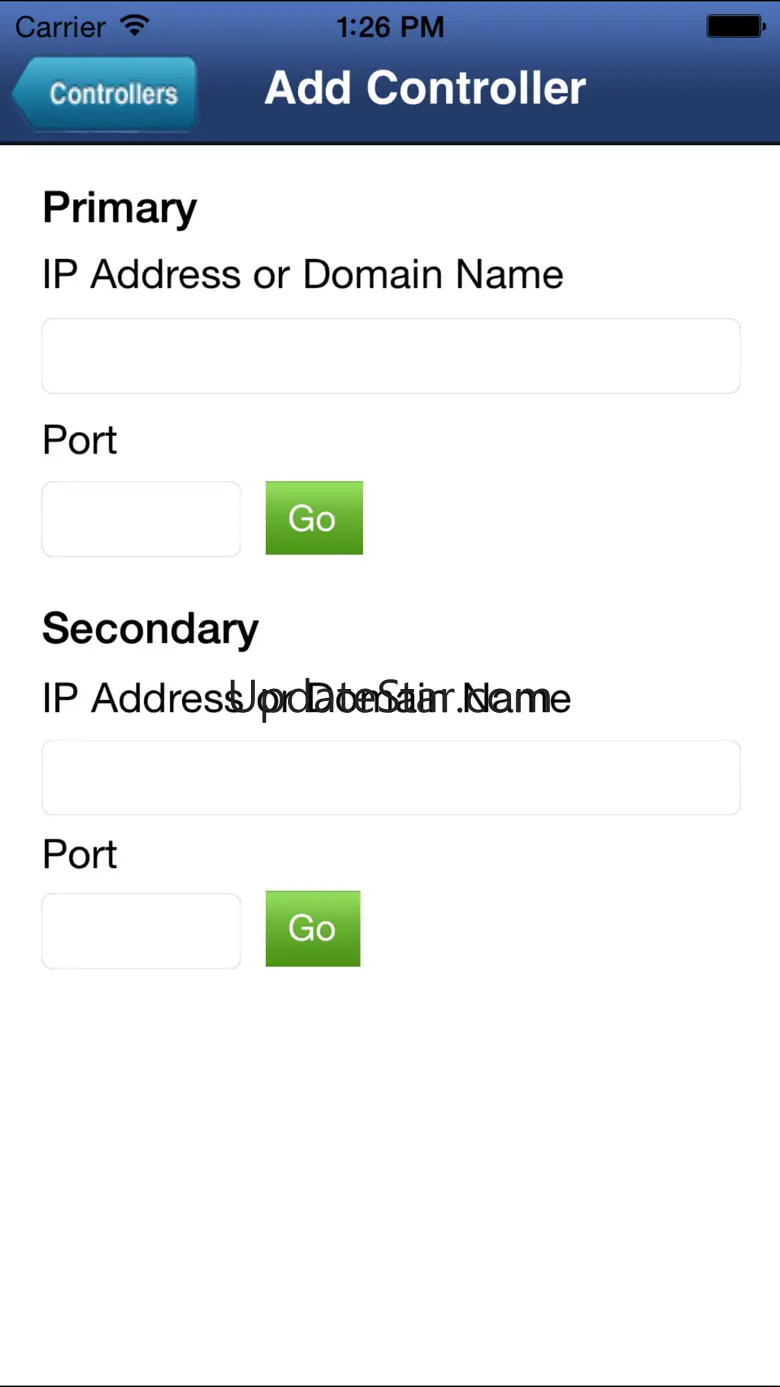Image resolution: width=780 pixels, height=1387 pixels.
Task: Tap the Port label under Secondary
Action: 80,855
